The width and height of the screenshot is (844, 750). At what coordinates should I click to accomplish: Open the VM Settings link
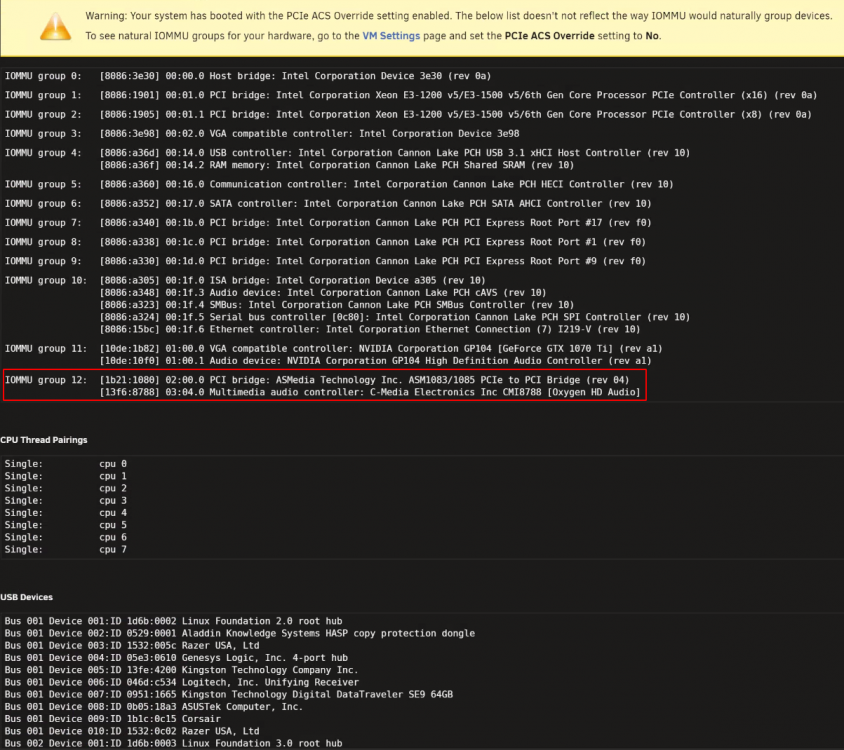point(391,36)
